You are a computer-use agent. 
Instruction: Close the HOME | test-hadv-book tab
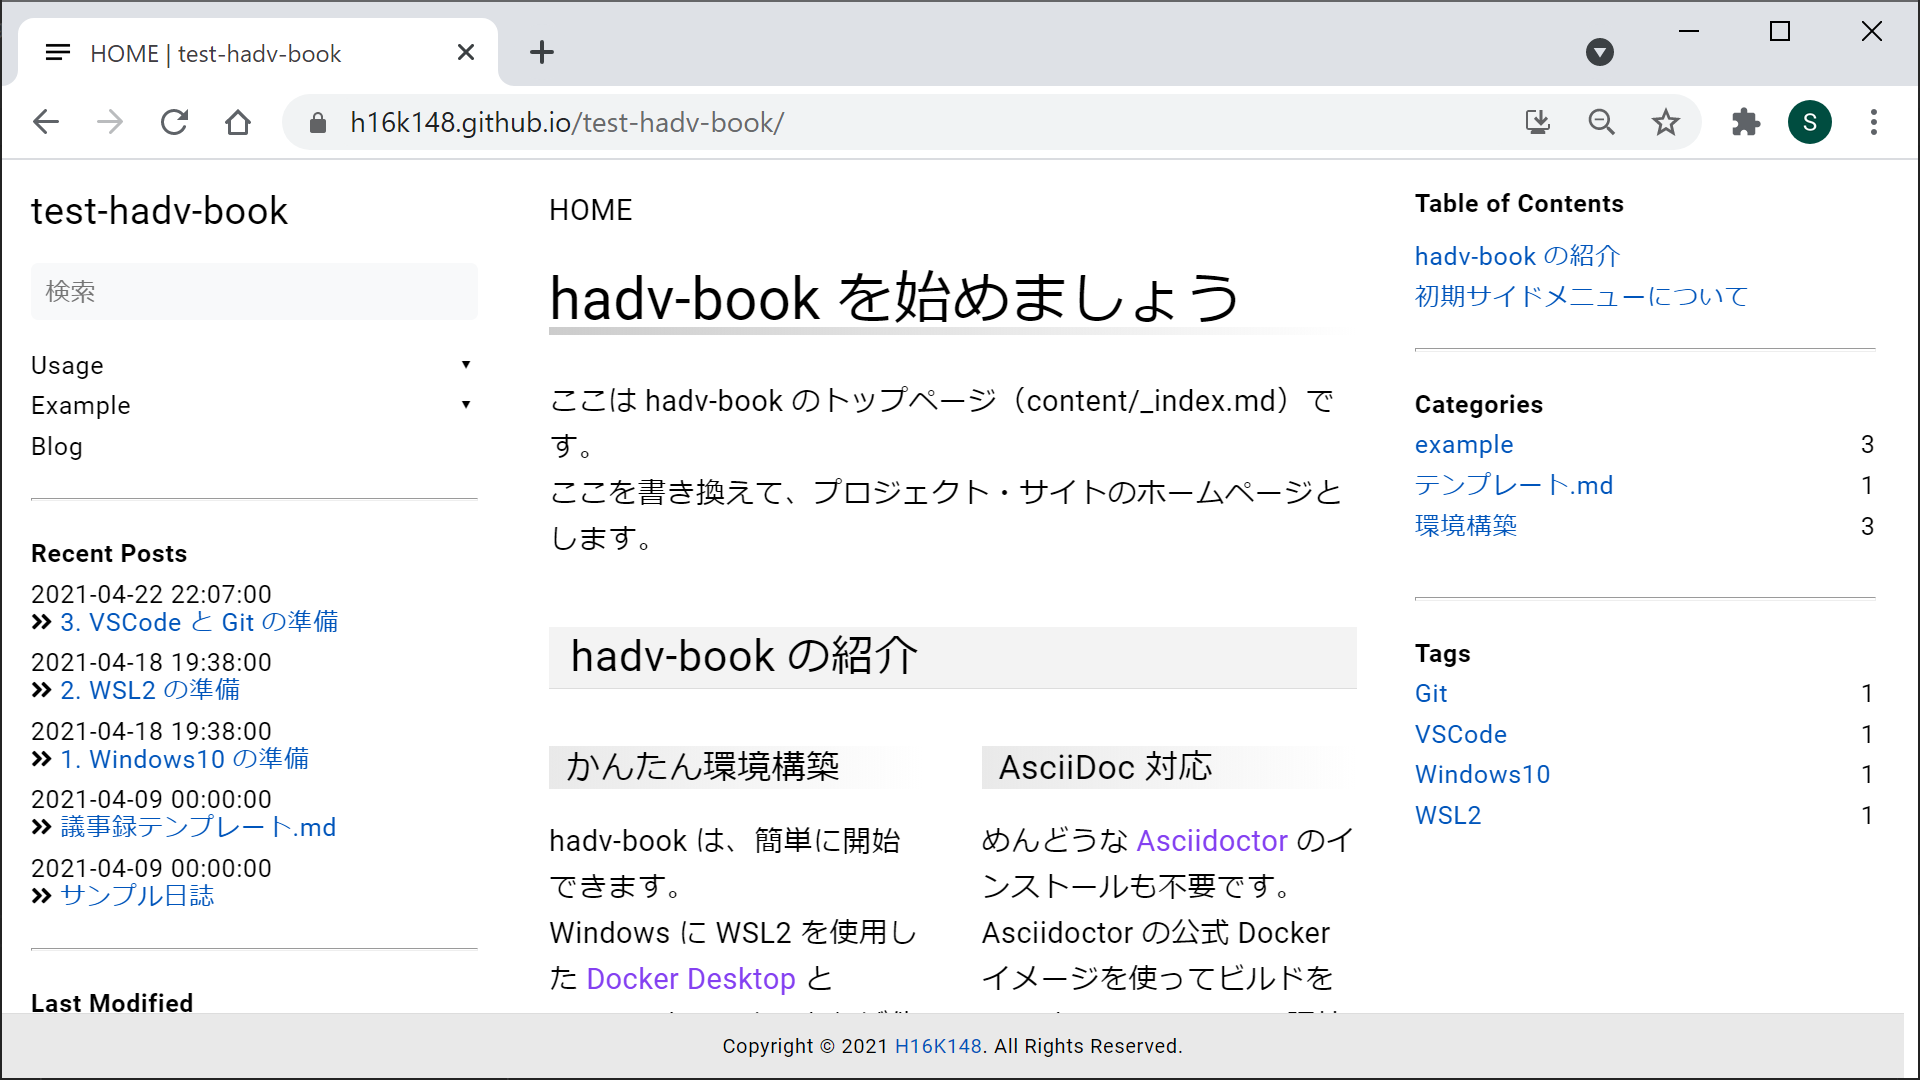pos(466,52)
